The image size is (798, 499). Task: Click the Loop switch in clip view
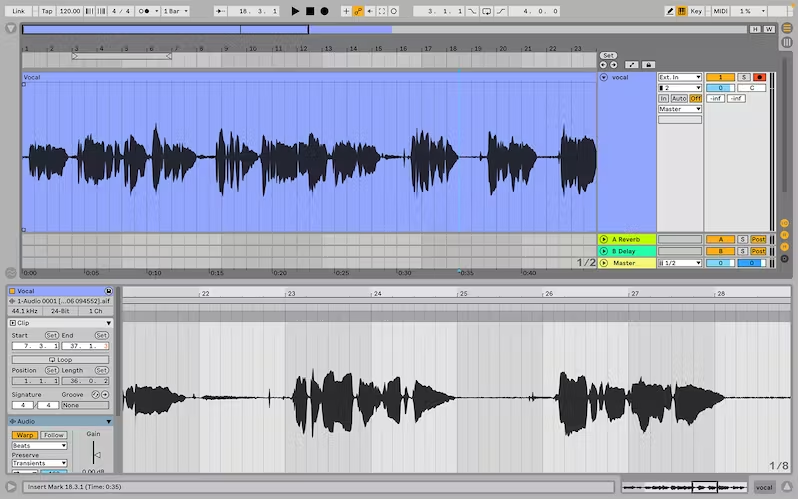pyautogui.click(x=60, y=359)
